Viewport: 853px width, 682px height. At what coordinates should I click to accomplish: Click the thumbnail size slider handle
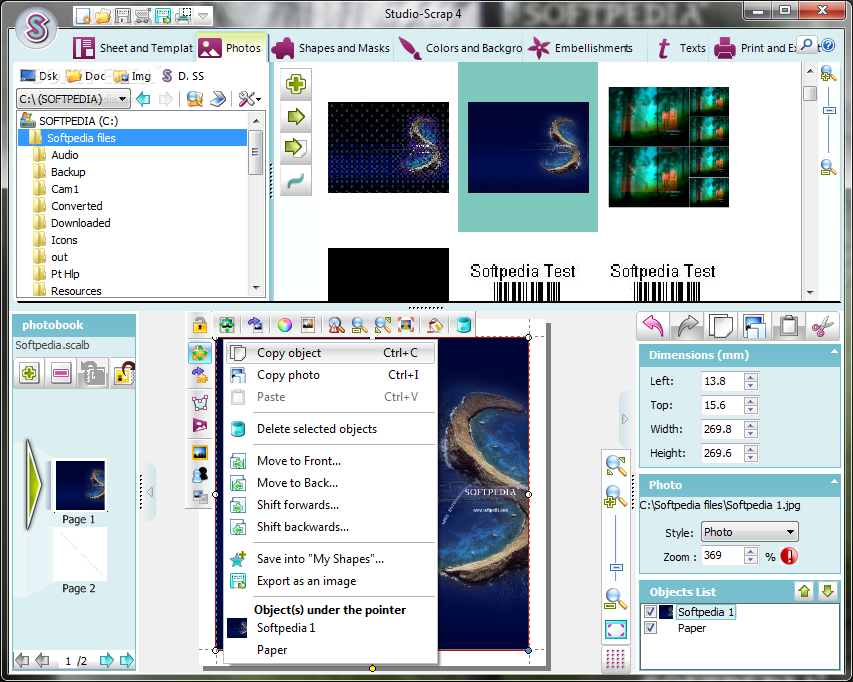click(829, 110)
